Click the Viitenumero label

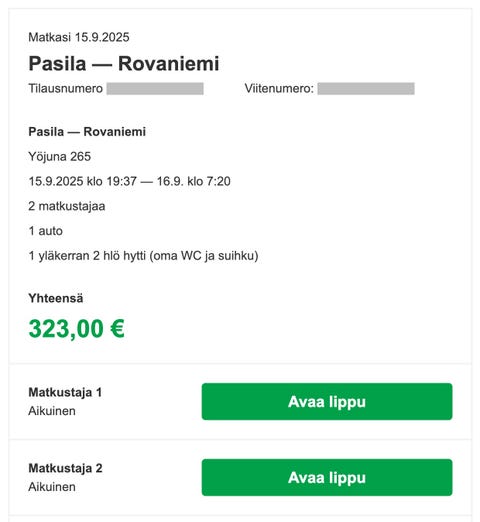coord(279,89)
